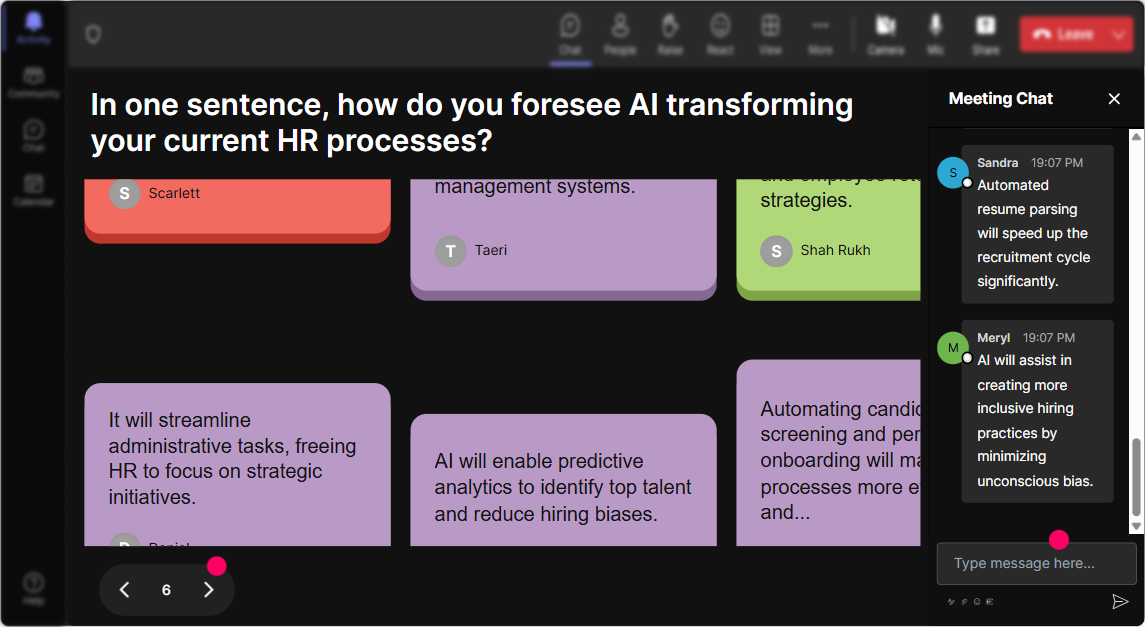The image size is (1145, 627).
Task: Click the 19:07 PM timestamp on Meryl's message
Action: point(1049,338)
